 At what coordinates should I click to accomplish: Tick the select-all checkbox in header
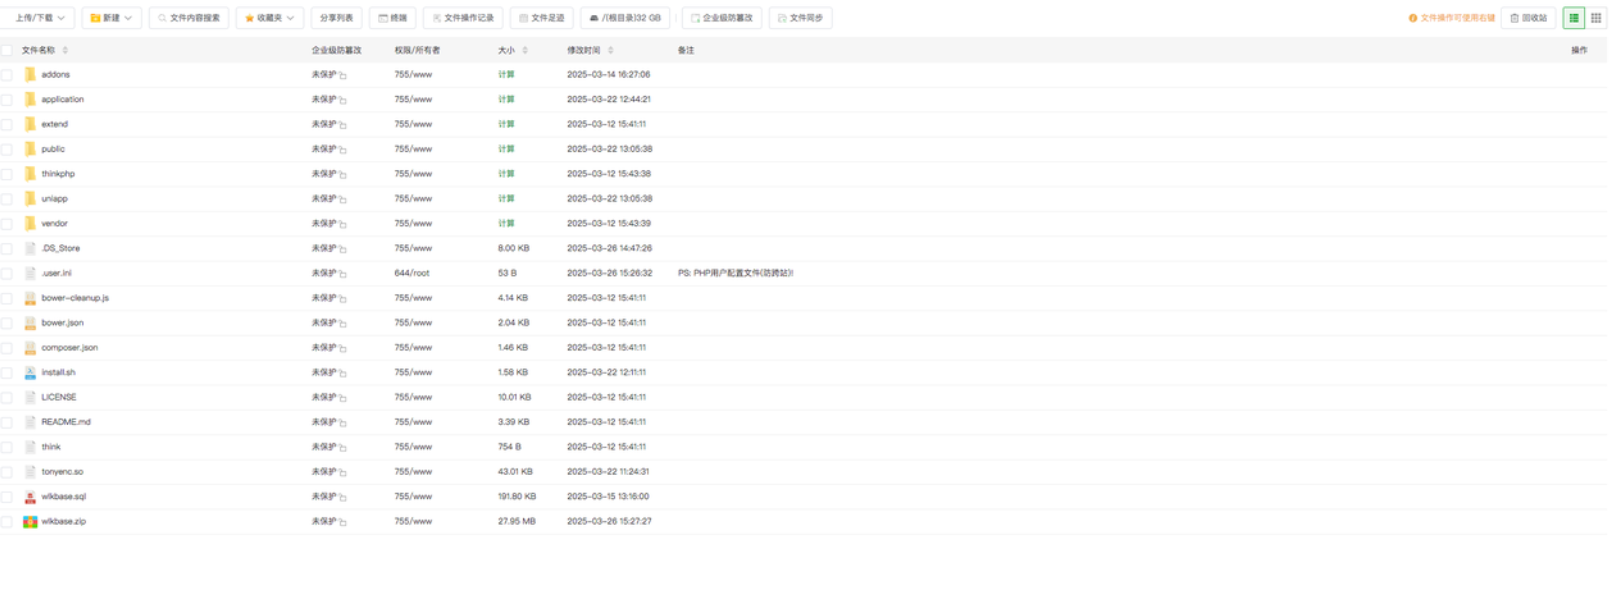[7, 50]
